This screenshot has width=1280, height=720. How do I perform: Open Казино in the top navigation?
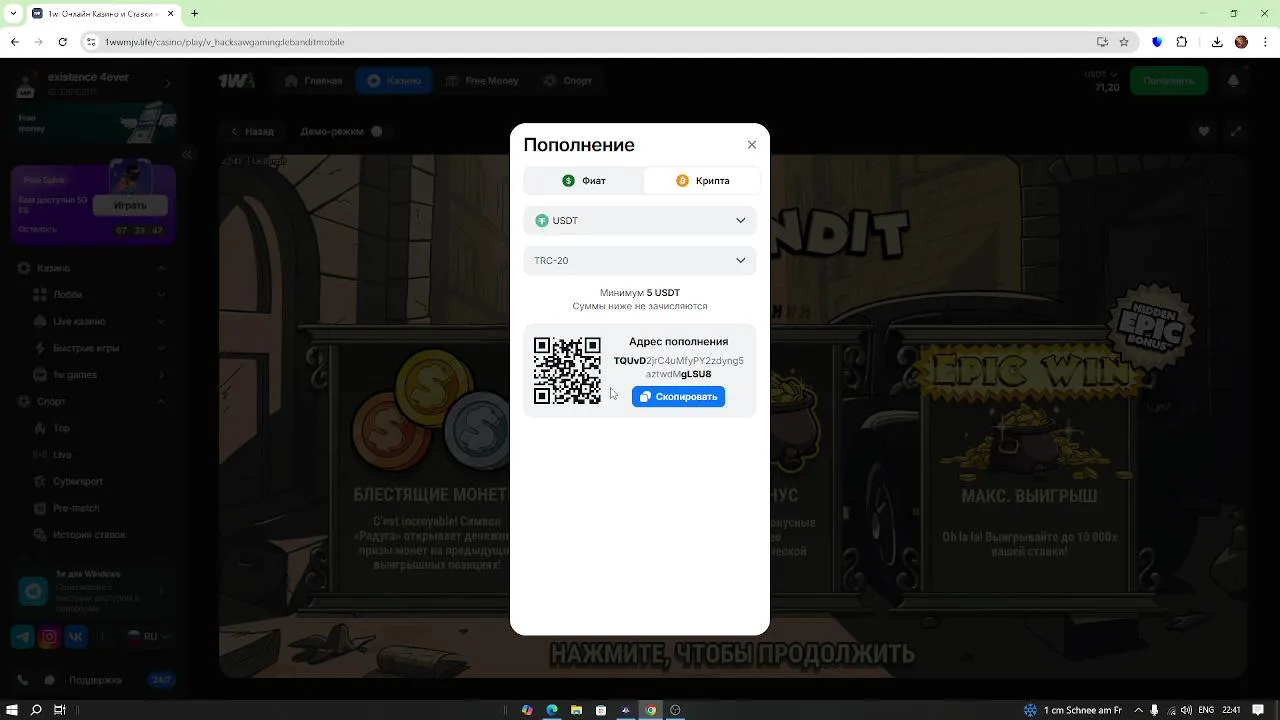[x=394, y=81]
